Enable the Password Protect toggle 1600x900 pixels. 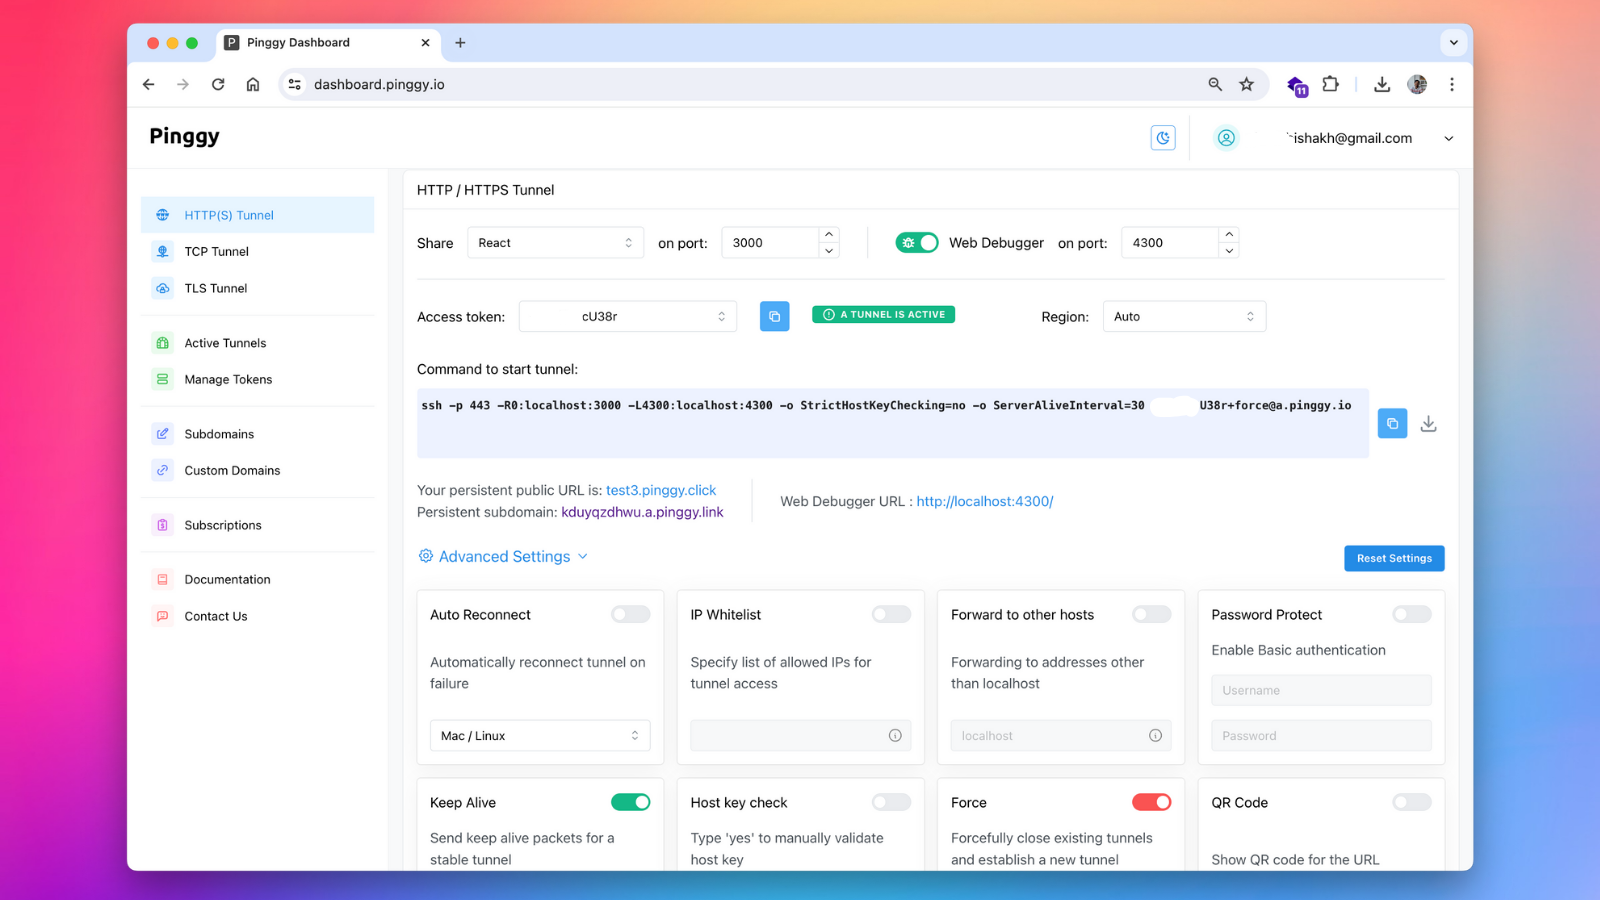(x=1412, y=614)
